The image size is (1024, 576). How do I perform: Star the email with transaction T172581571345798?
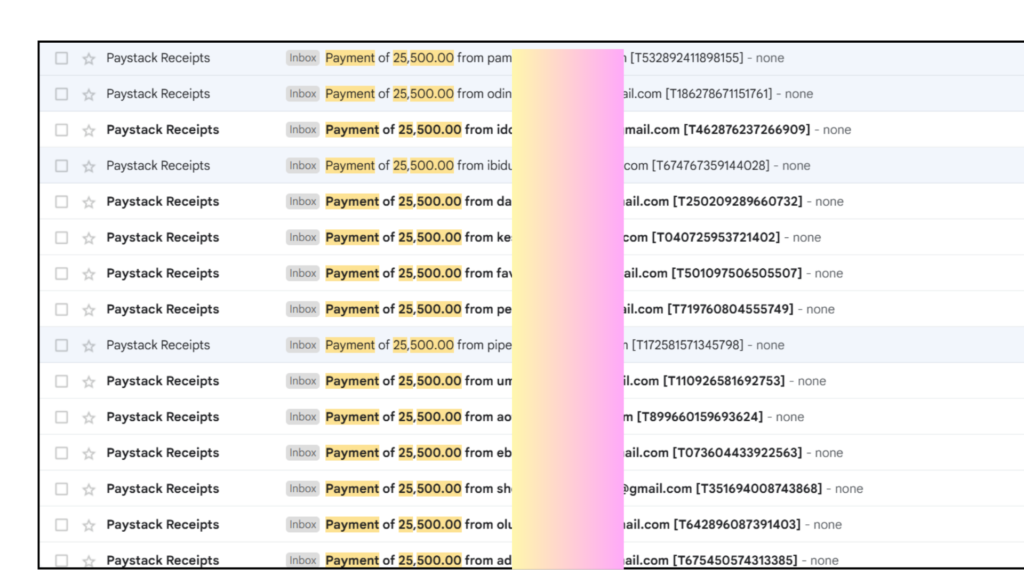tap(88, 346)
